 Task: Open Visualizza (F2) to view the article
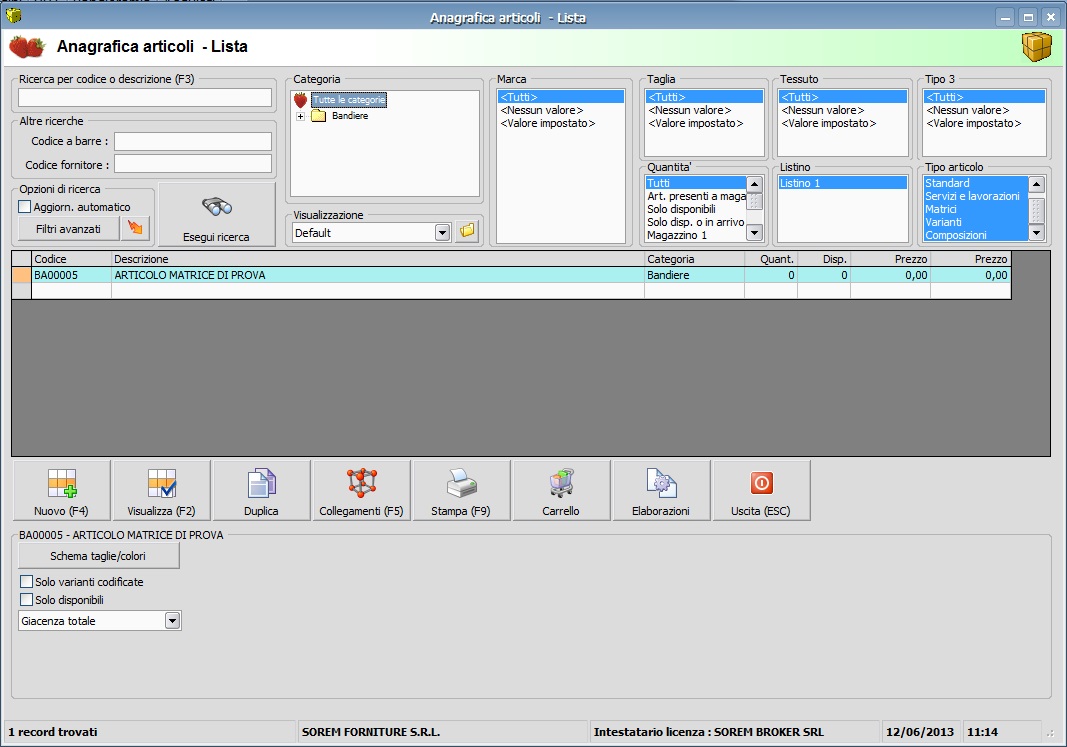161,491
